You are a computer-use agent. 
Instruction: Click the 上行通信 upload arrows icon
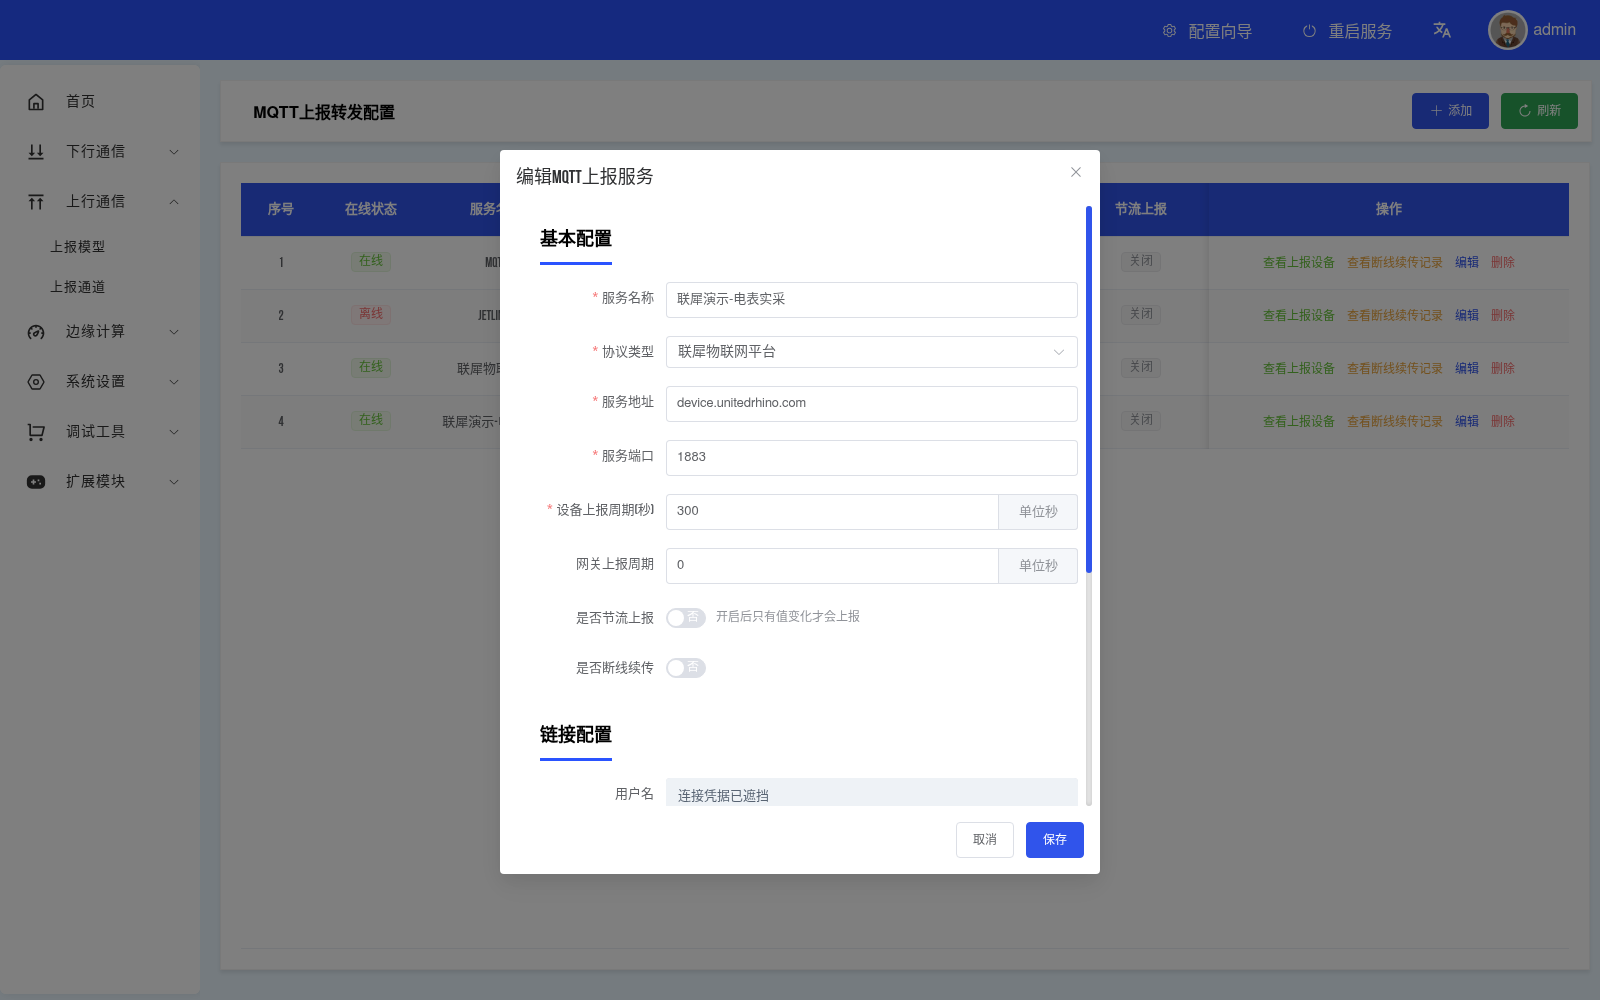point(36,202)
